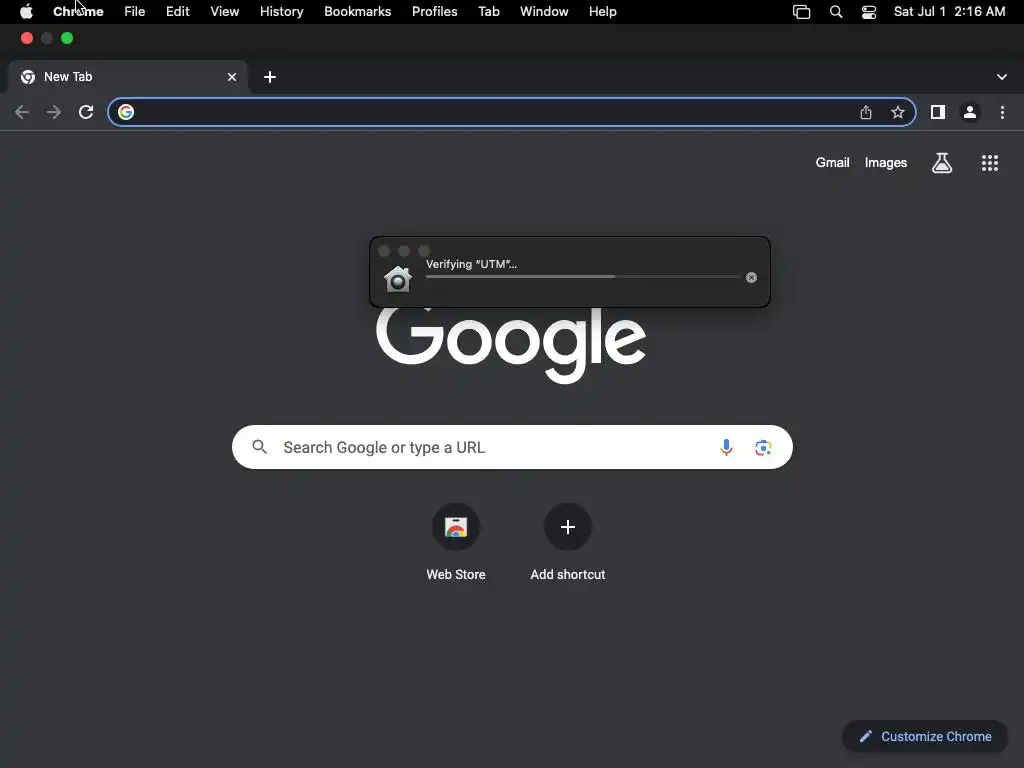Image resolution: width=1024 pixels, height=768 pixels.
Task: Toggle the Chrome side panel
Action: point(938,112)
